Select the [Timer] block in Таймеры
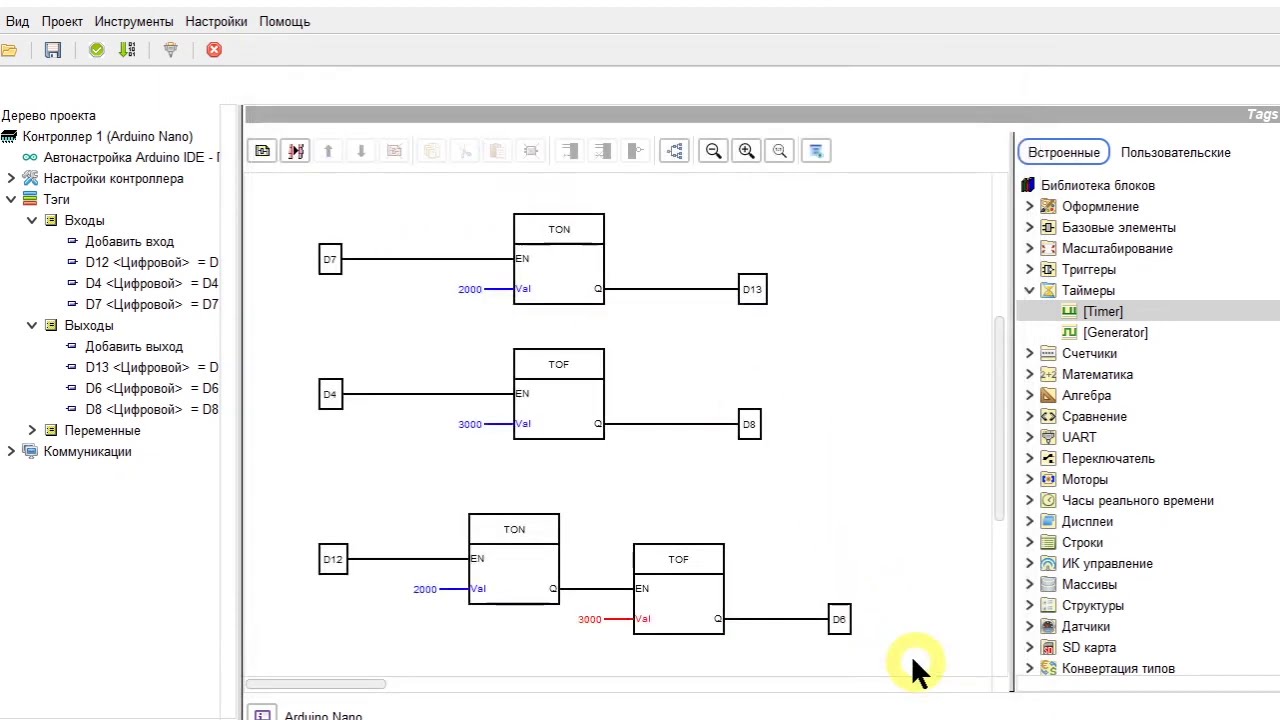This screenshot has width=1280, height=720. 1103,311
